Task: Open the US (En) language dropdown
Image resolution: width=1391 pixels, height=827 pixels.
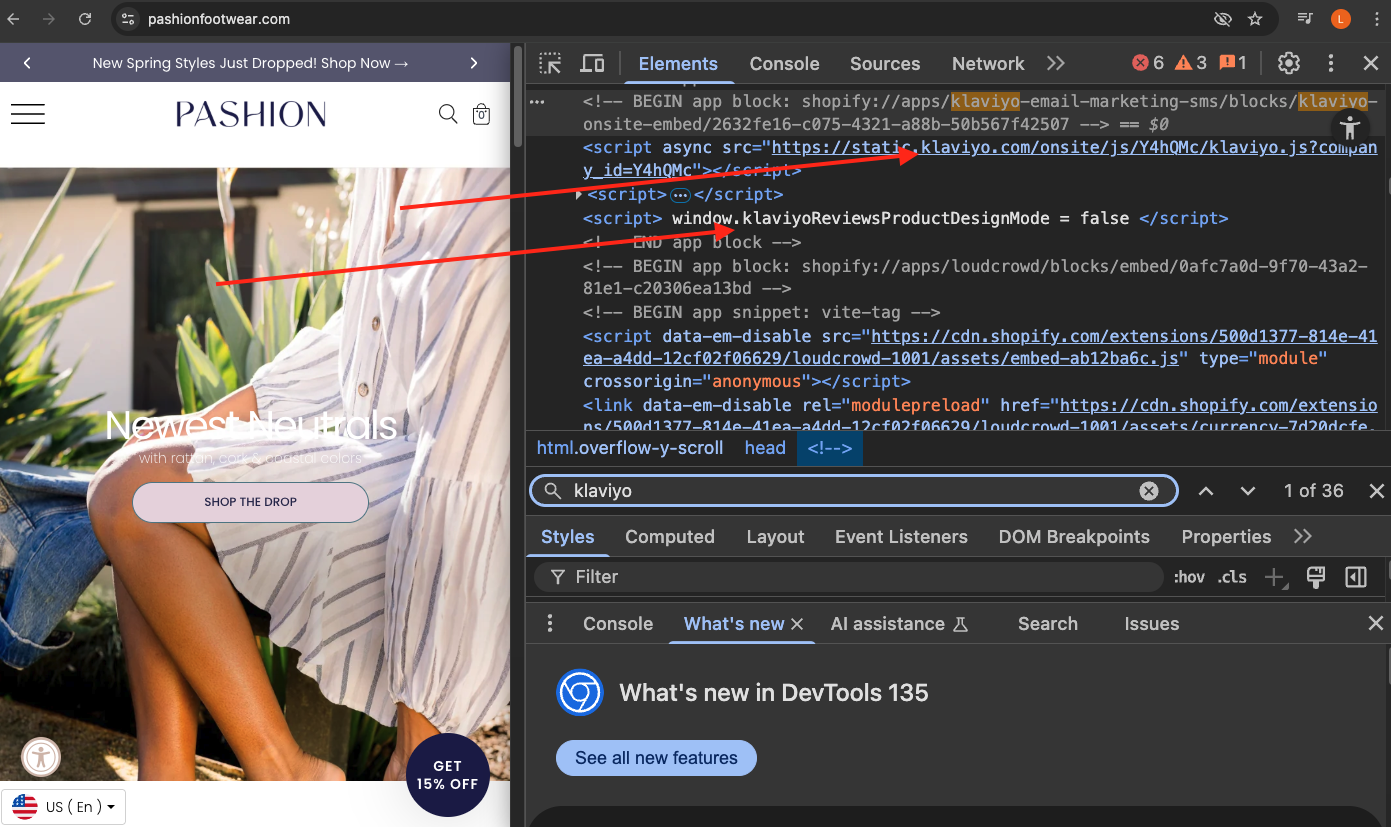Action: pyautogui.click(x=64, y=807)
